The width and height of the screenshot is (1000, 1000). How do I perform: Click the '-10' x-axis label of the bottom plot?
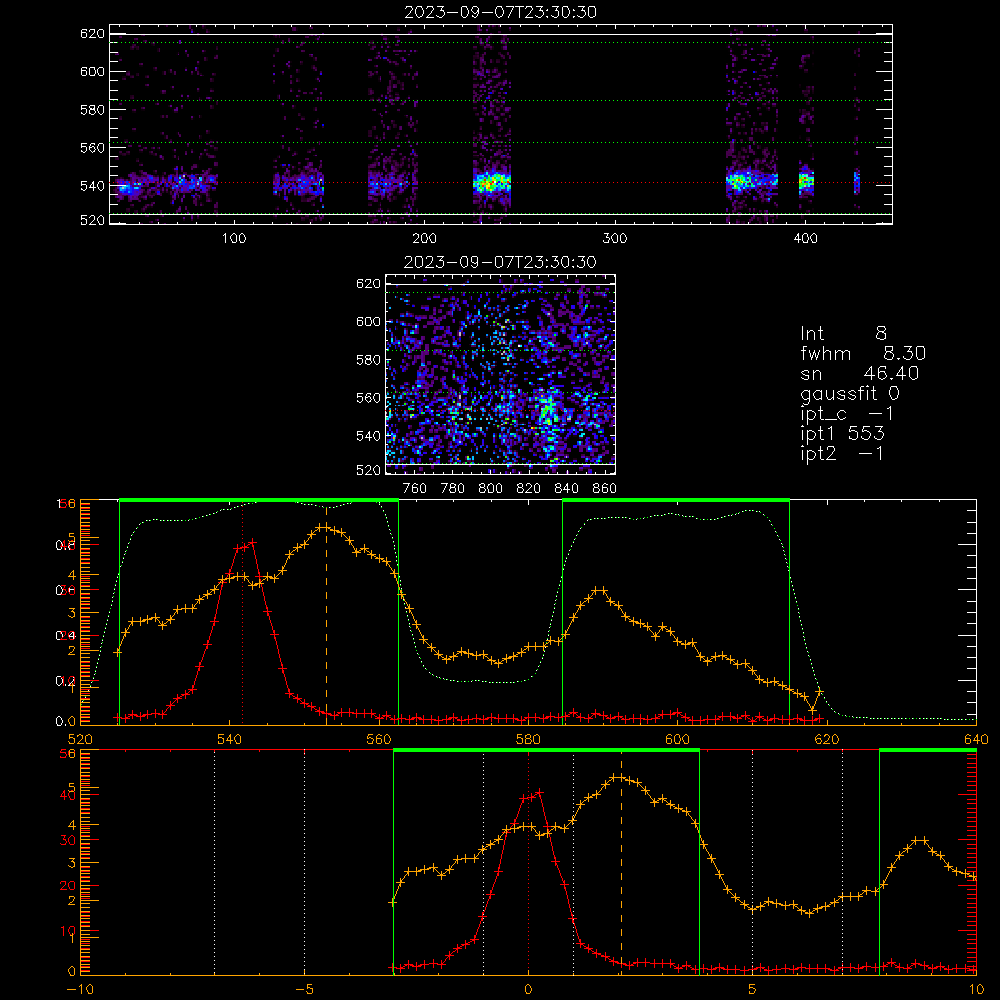point(80,990)
